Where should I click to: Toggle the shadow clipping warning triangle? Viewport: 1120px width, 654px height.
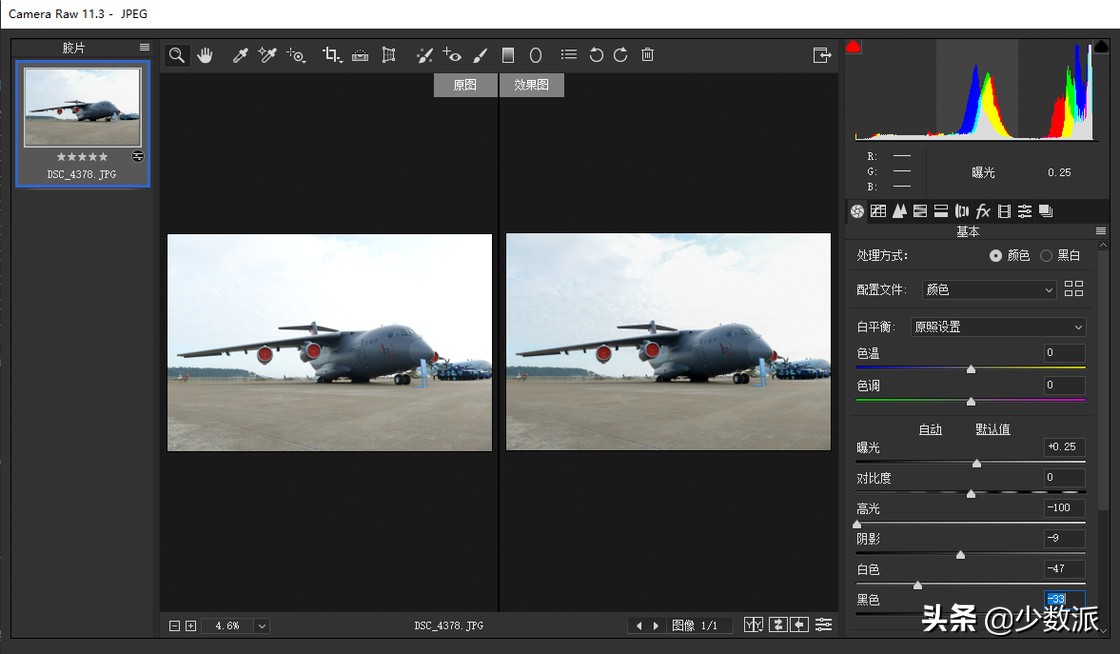[853, 47]
